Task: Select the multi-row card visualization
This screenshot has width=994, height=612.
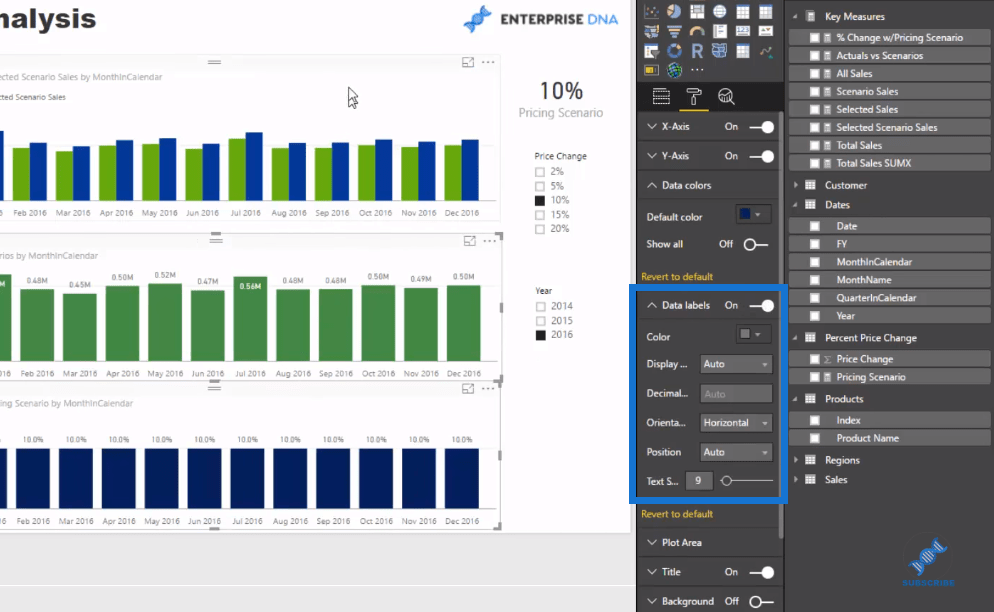Action: coord(720,31)
